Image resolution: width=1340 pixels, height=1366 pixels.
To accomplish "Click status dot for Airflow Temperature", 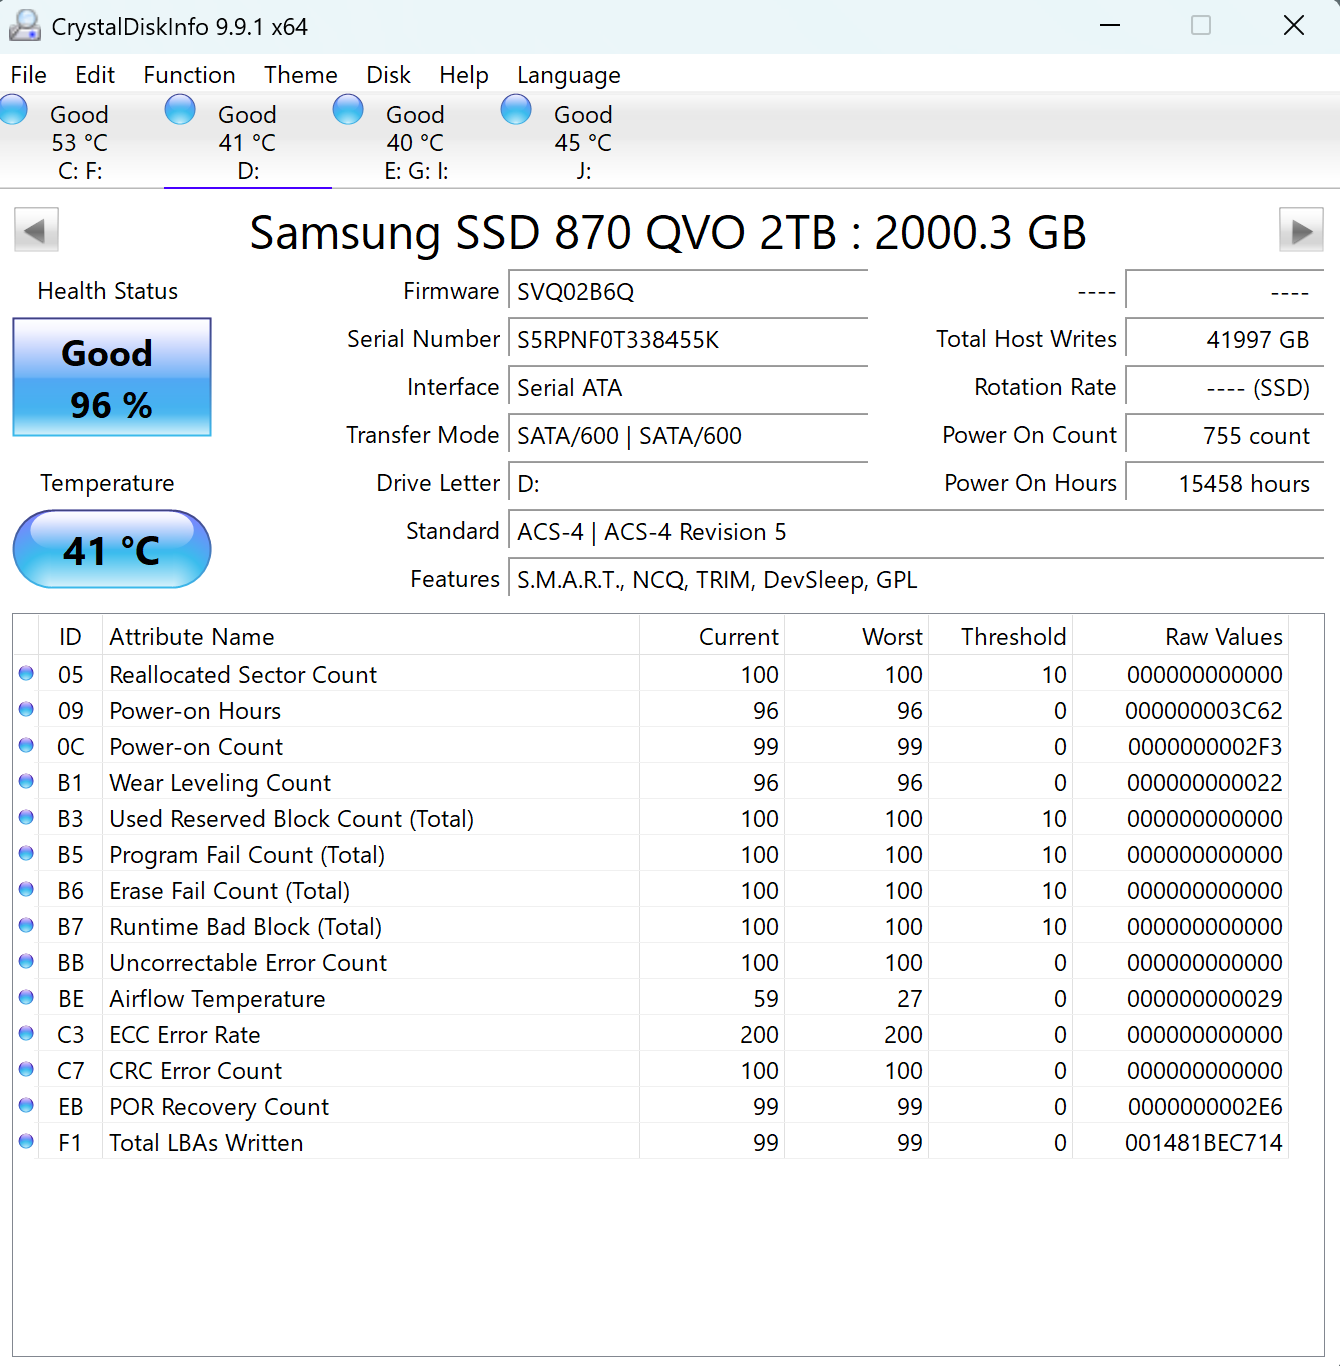I will pyautogui.click(x=26, y=998).
